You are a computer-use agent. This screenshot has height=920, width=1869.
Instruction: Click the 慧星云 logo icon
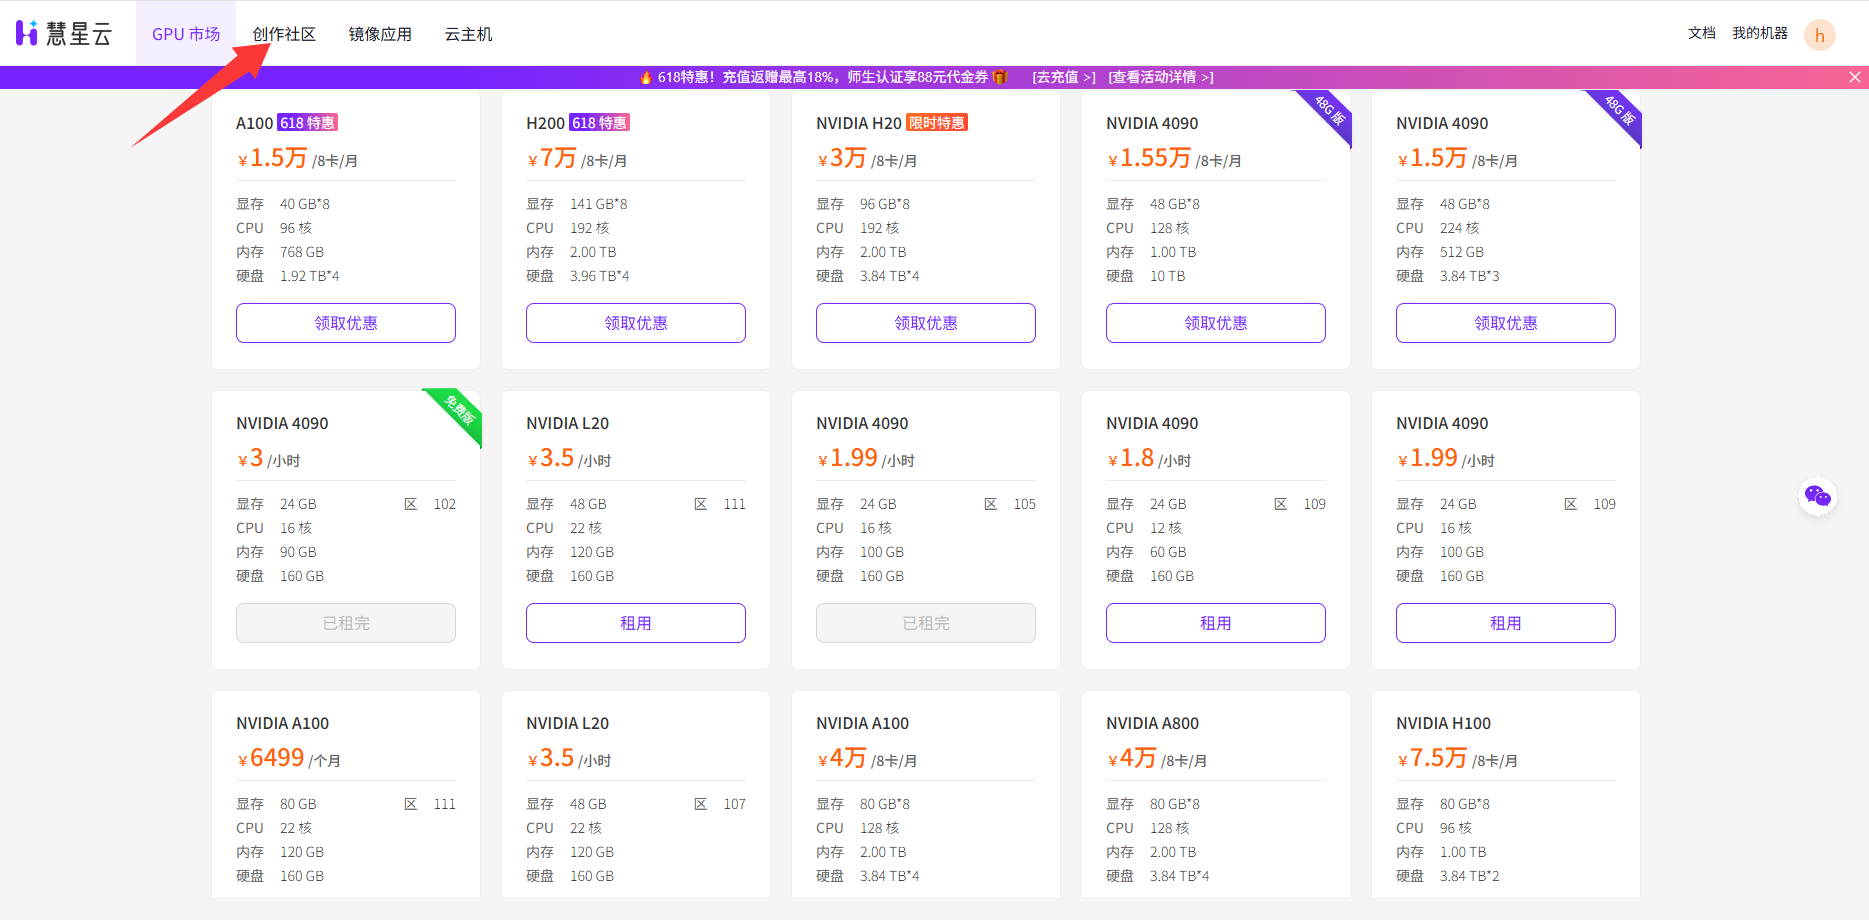[27, 33]
